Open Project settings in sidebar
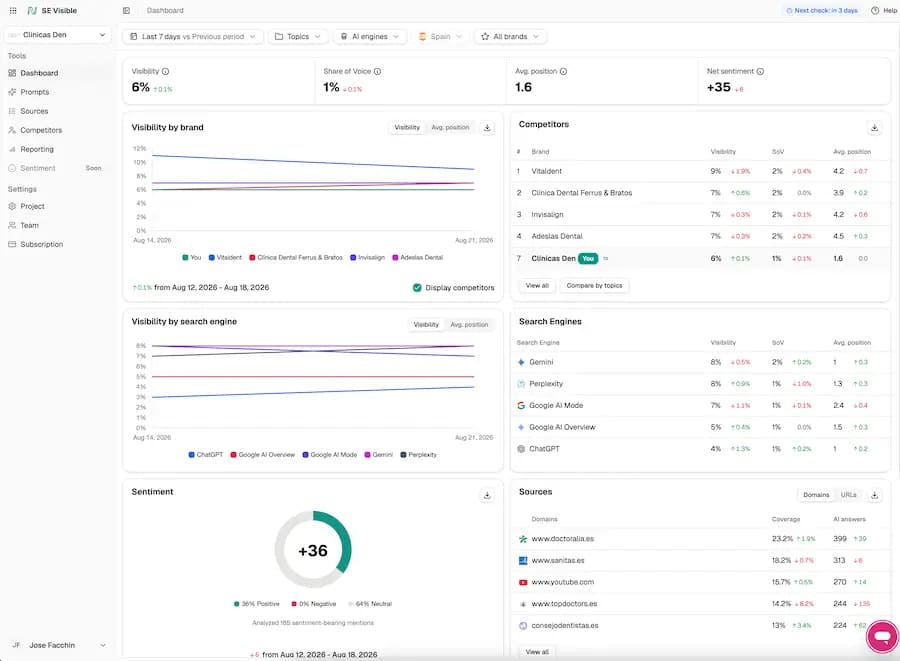The height and width of the screenshot is (661, 900). point(32,206)
